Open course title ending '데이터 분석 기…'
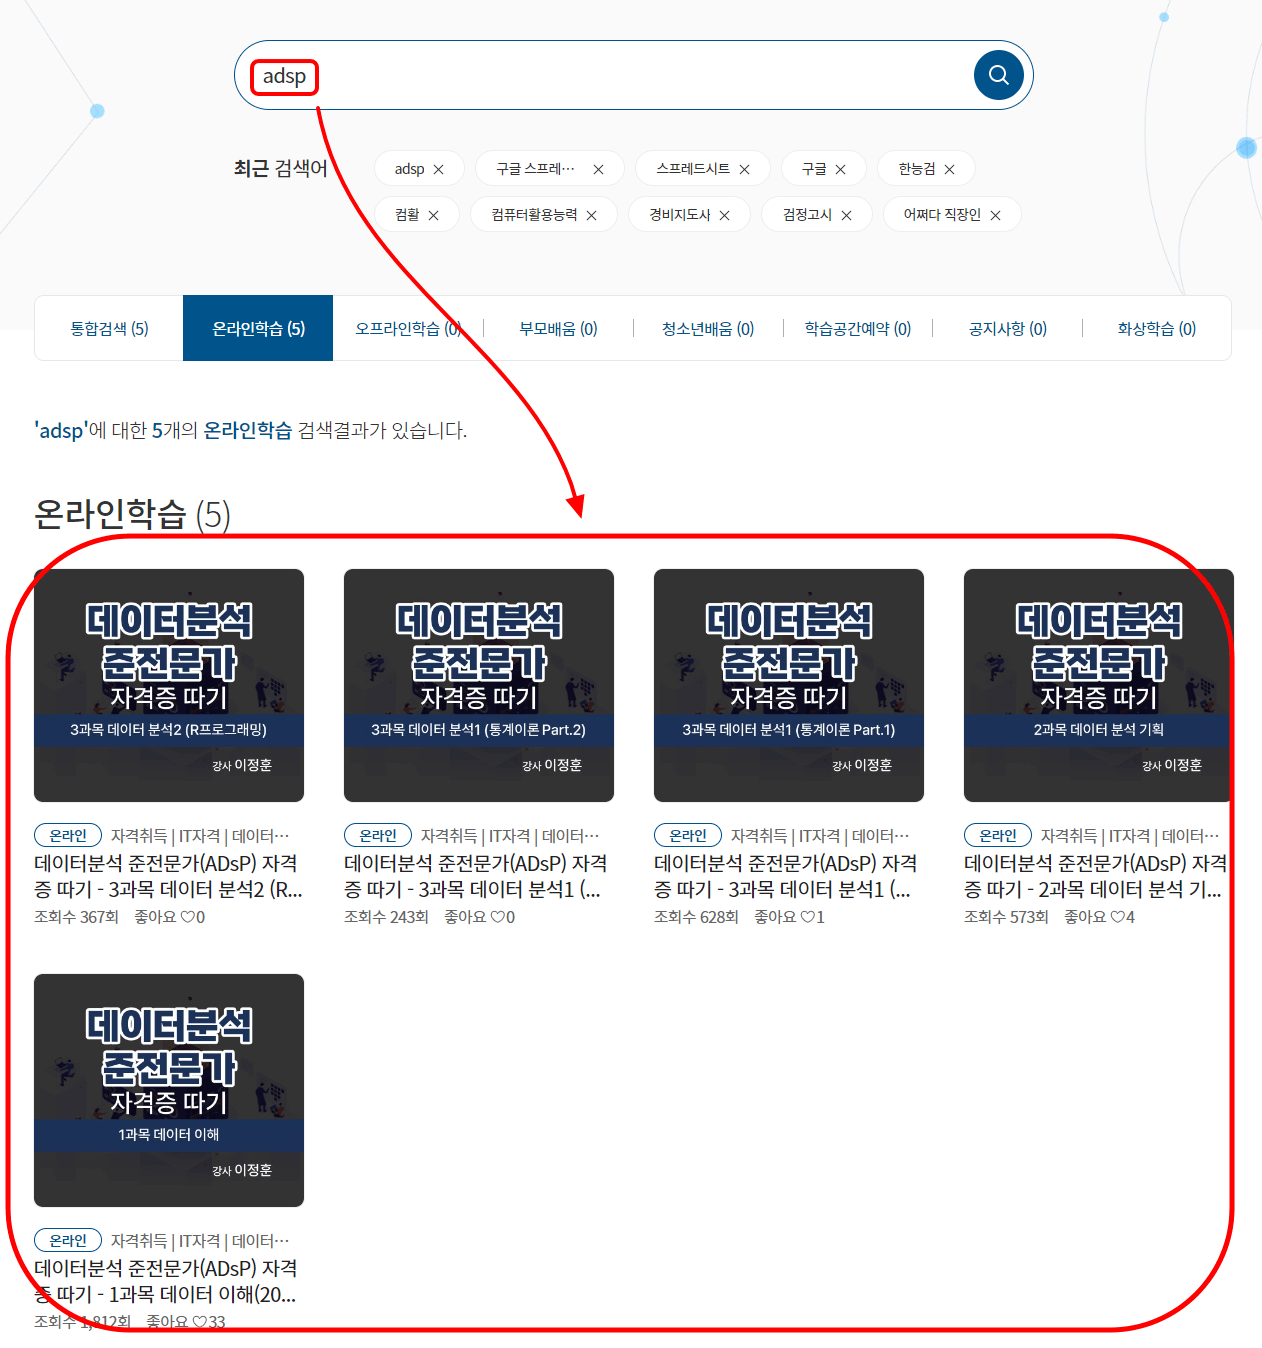The width and height of the screenshot is (1262, 1348). point(1095,876)
